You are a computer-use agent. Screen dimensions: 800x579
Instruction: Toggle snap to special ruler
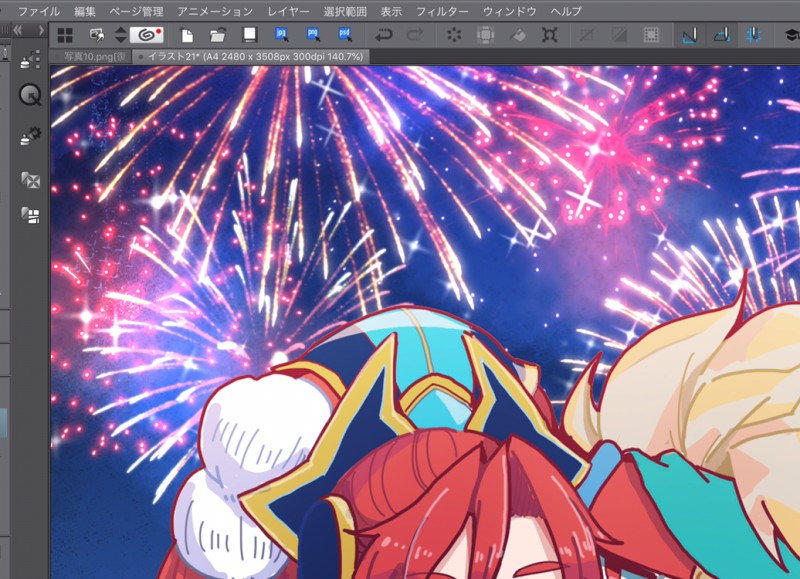[721, 35]
